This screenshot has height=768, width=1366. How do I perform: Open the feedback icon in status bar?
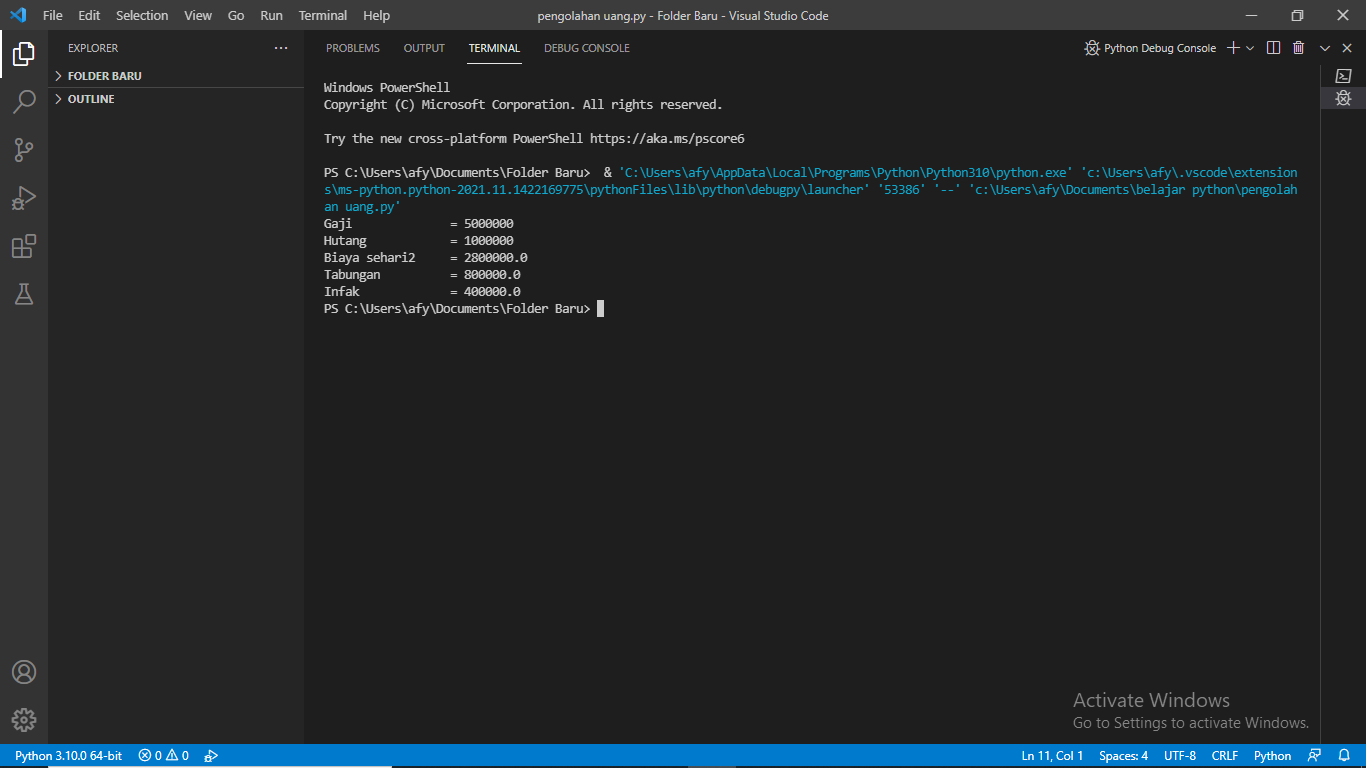[x=1315, y=756]
